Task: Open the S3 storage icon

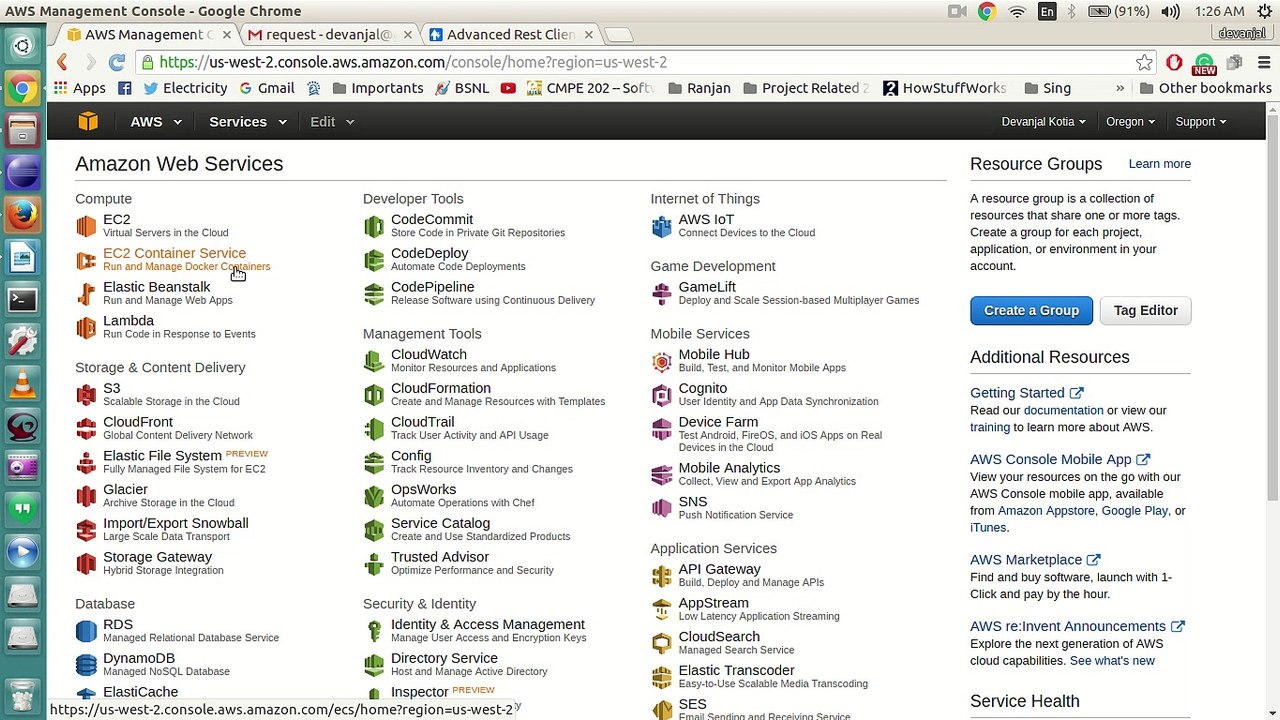Action: pos(87,394)
